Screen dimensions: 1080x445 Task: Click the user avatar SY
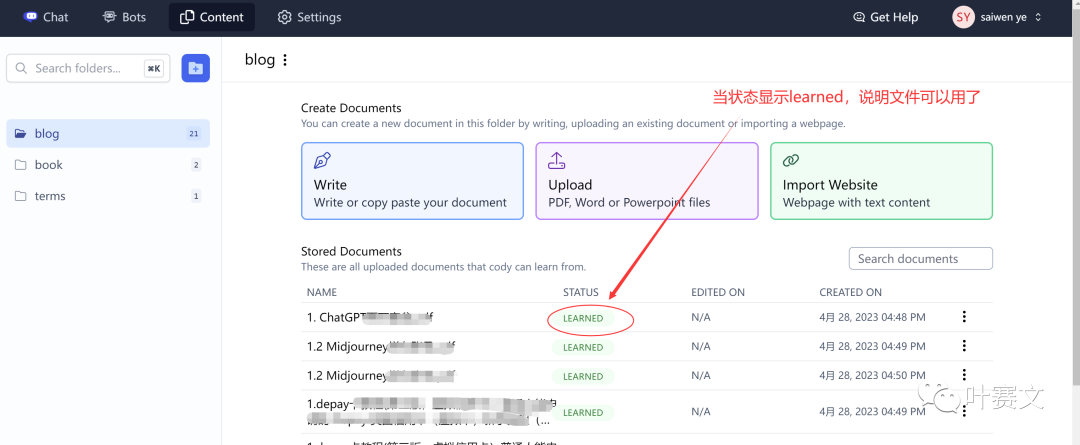tap(963, 17)
